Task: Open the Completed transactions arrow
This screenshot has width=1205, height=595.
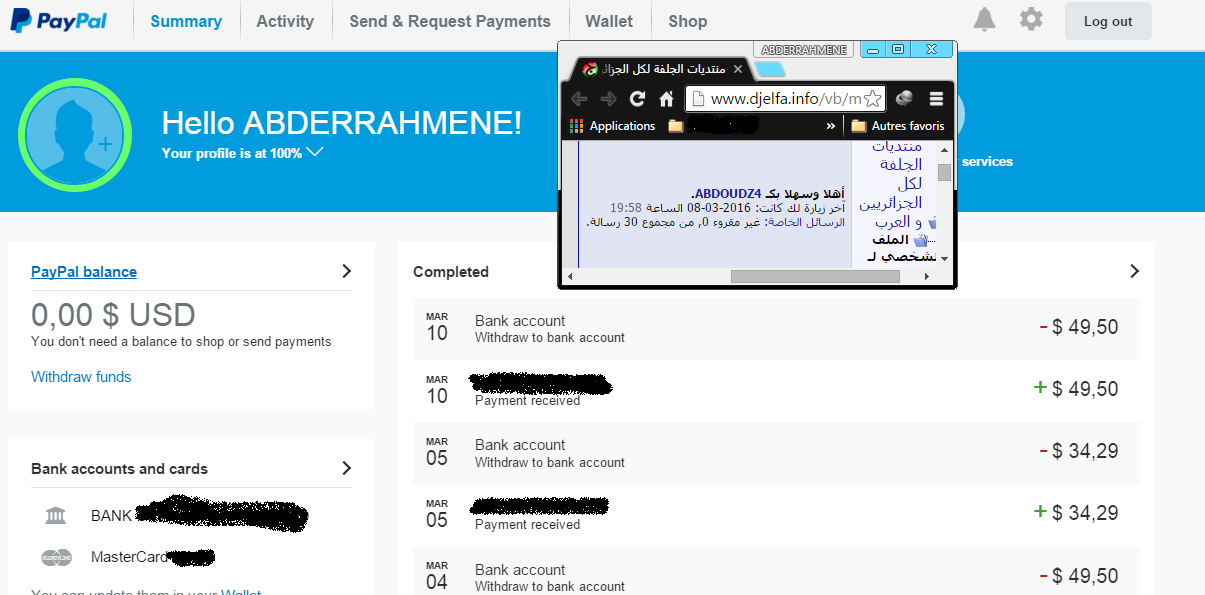Action: coord(1134,271)
